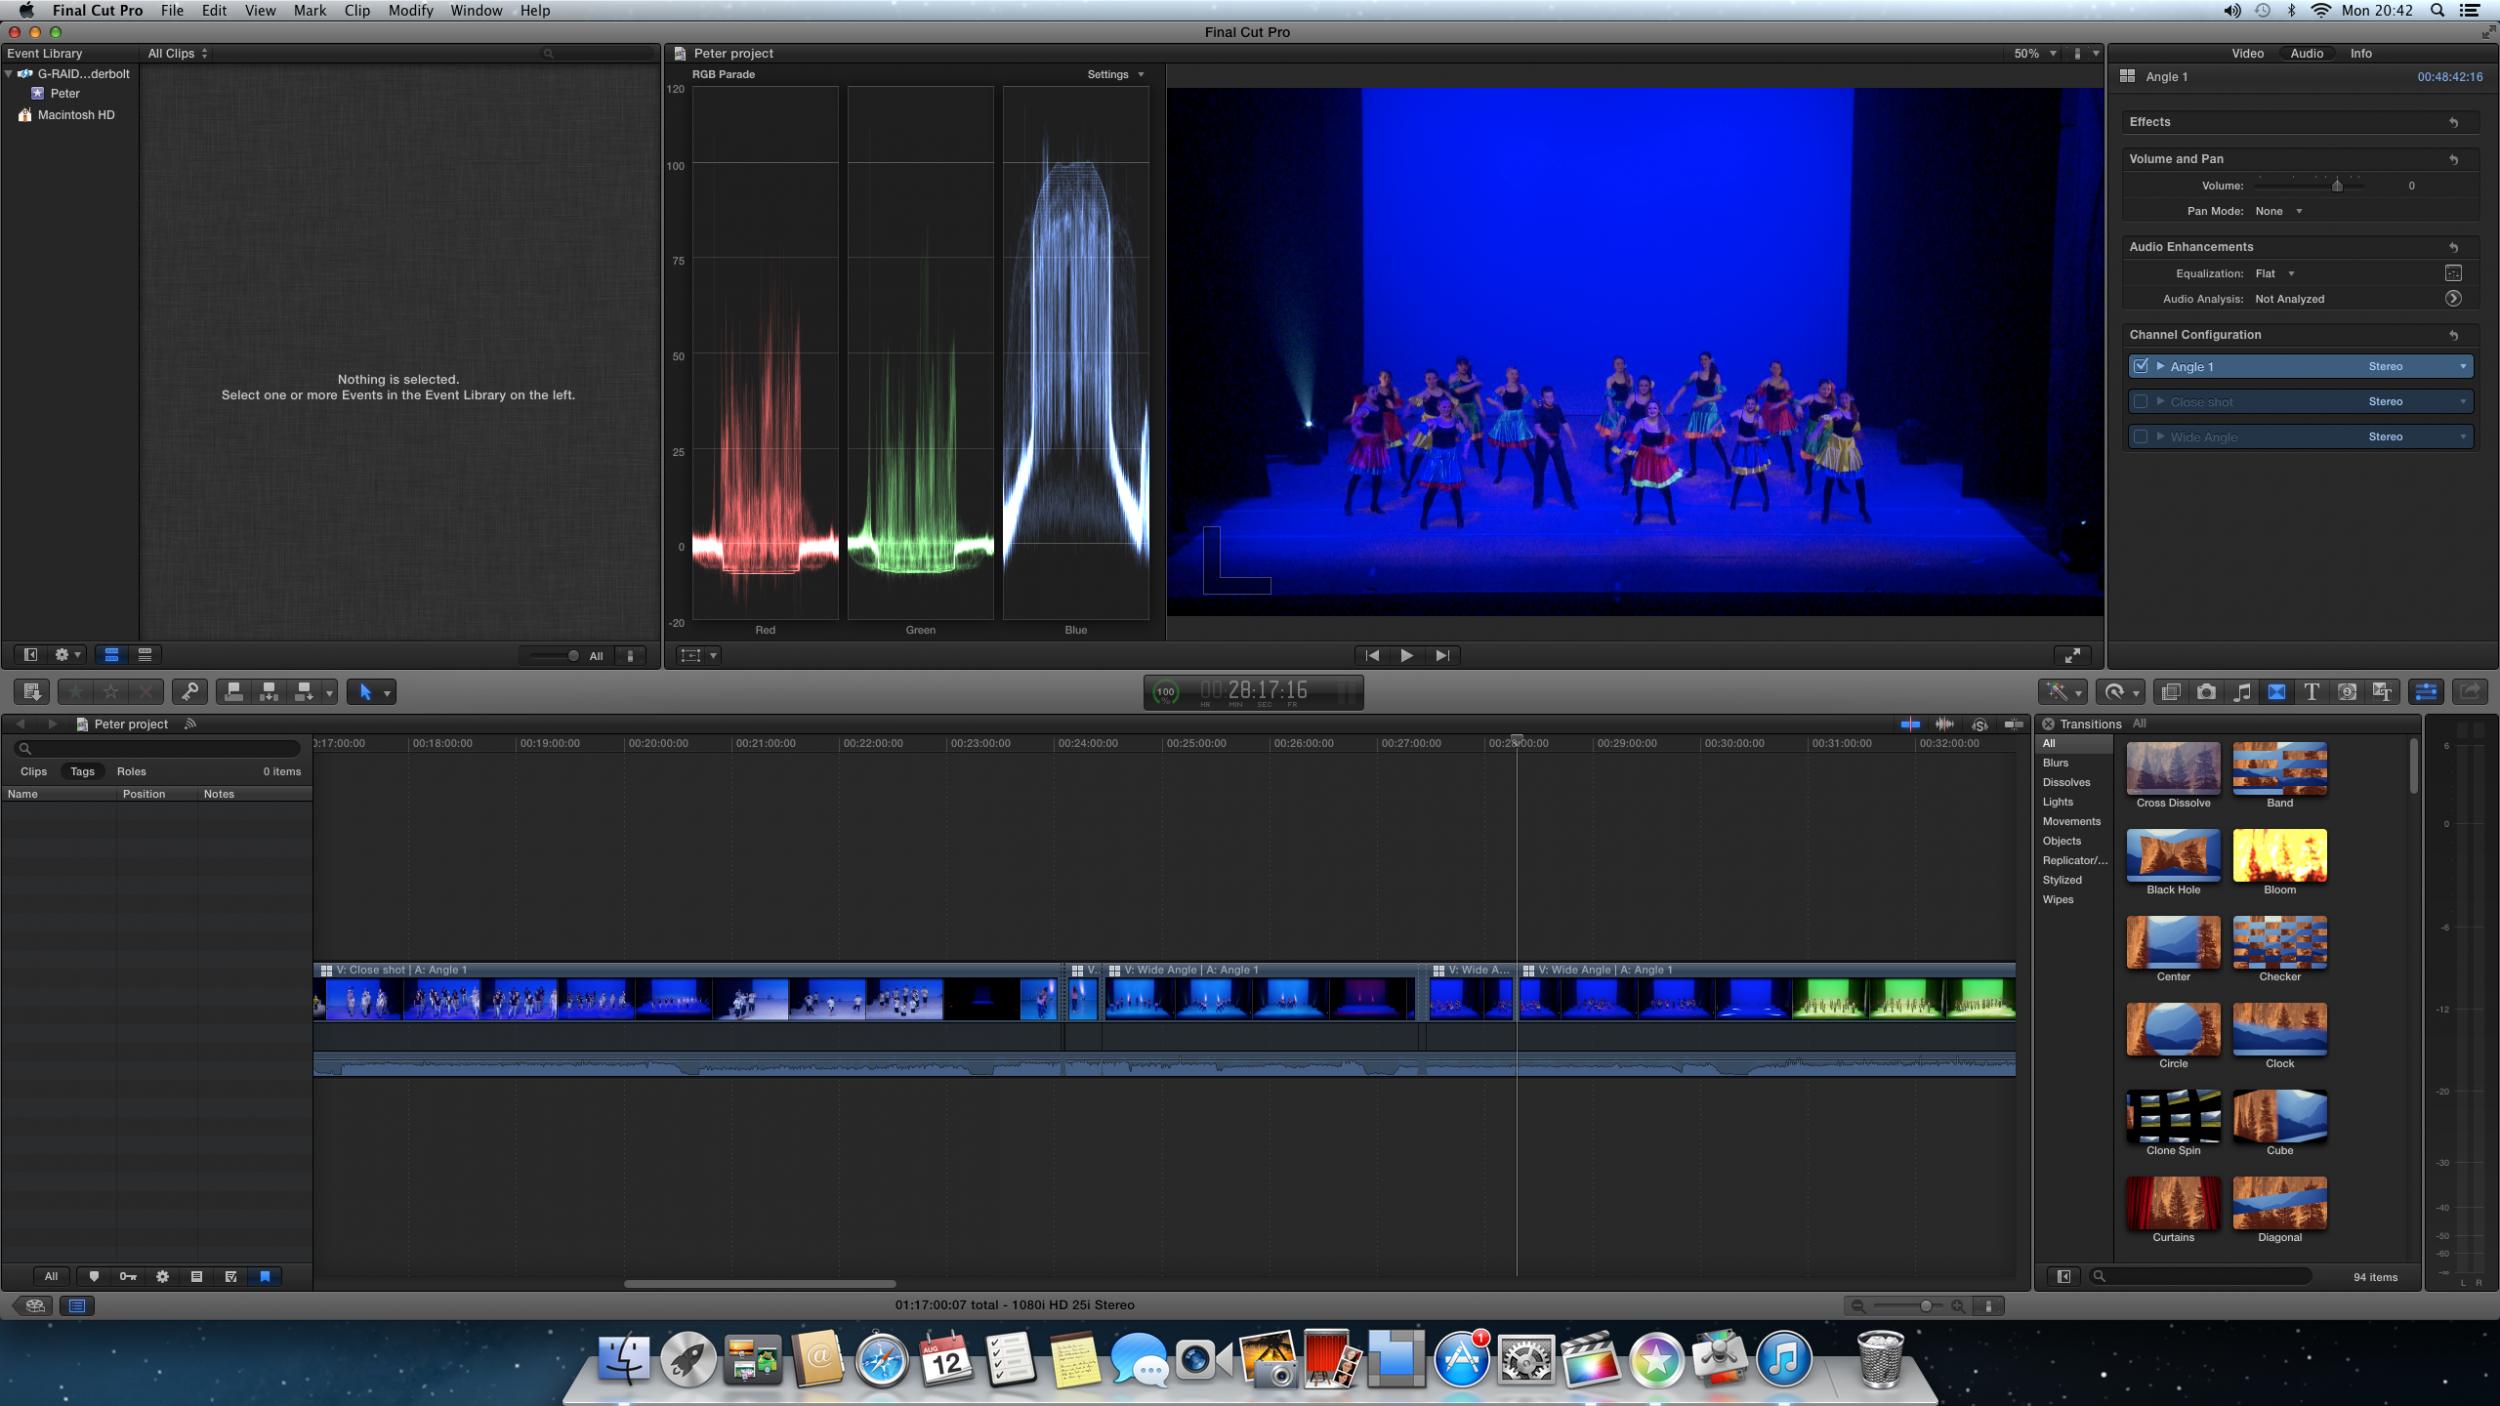The image size is (2500, 1406).
Task: Play the viewer with the play button
Action: click(x=1406, y=655)
